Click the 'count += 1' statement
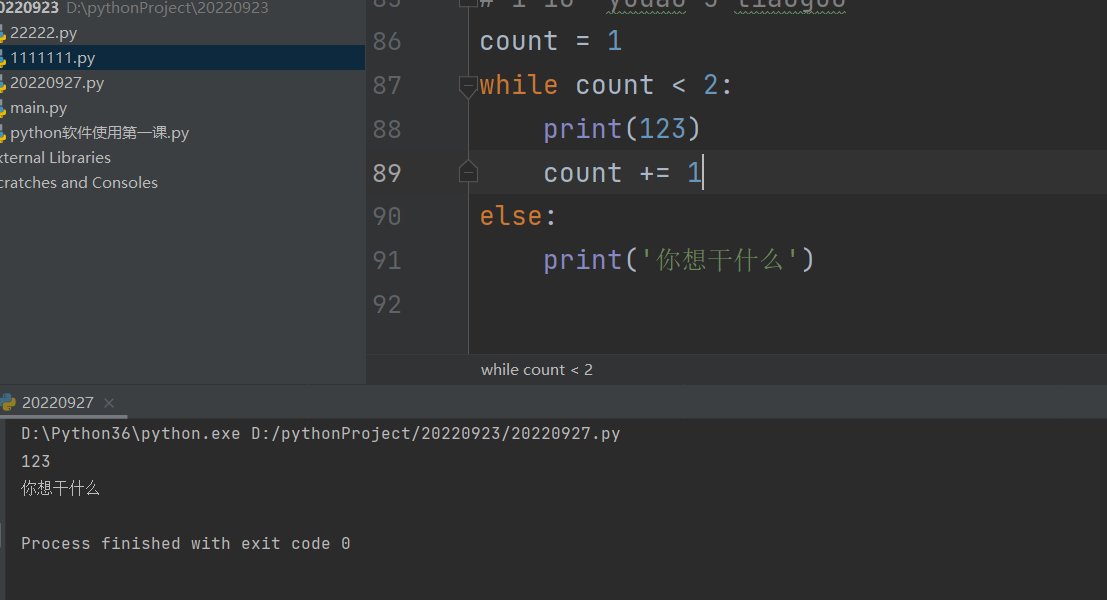The height and width of the screenshot is (600, 1107). coord(623,173)
